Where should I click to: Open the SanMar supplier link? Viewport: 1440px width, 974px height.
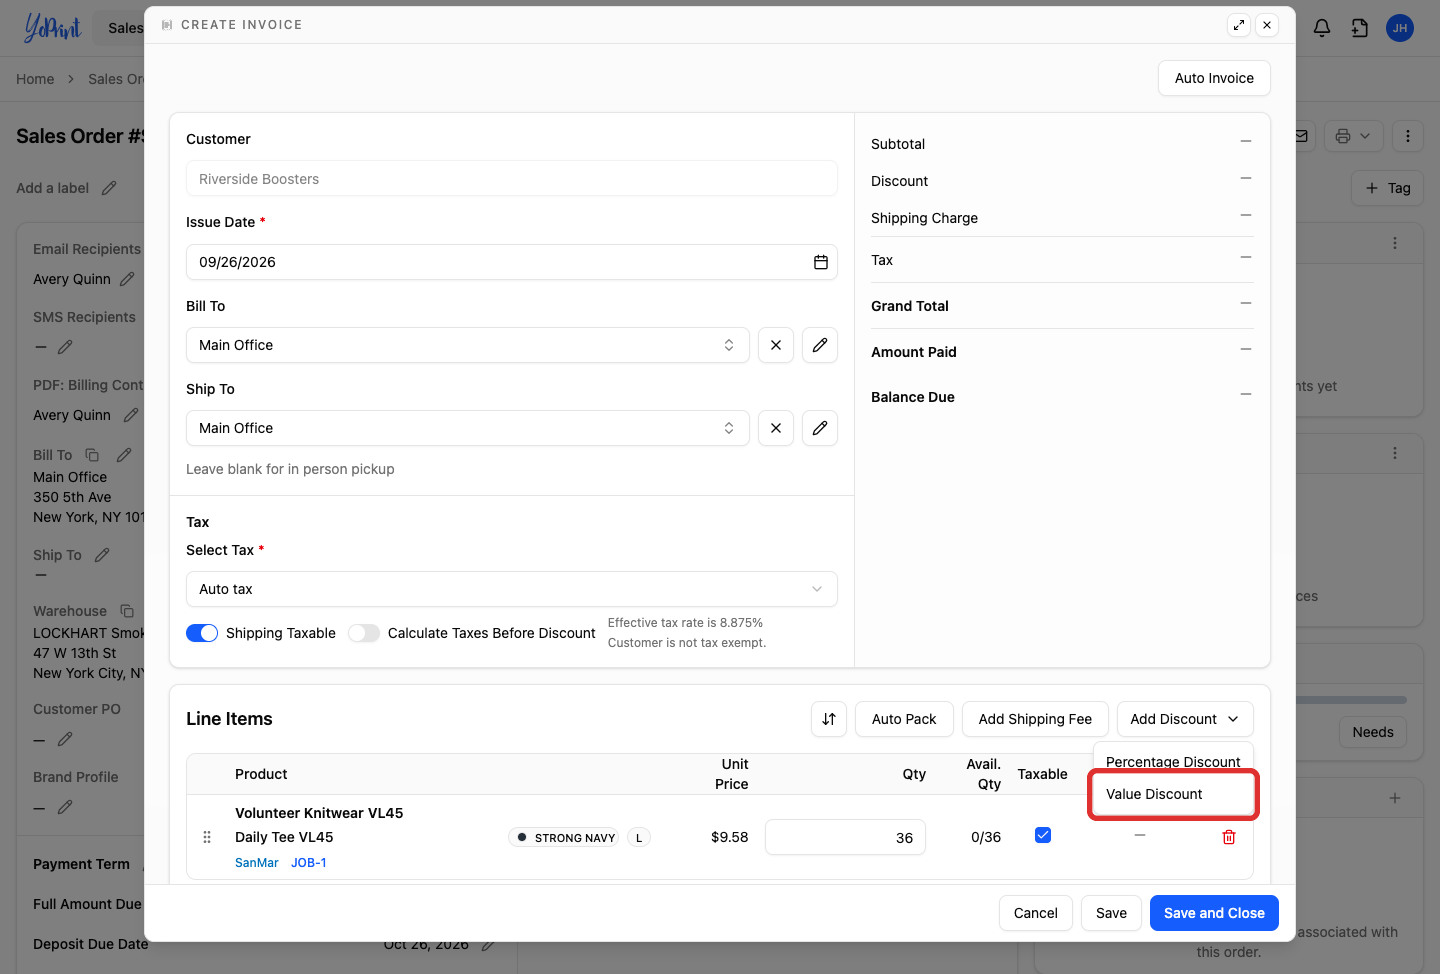tap(257, 863)
